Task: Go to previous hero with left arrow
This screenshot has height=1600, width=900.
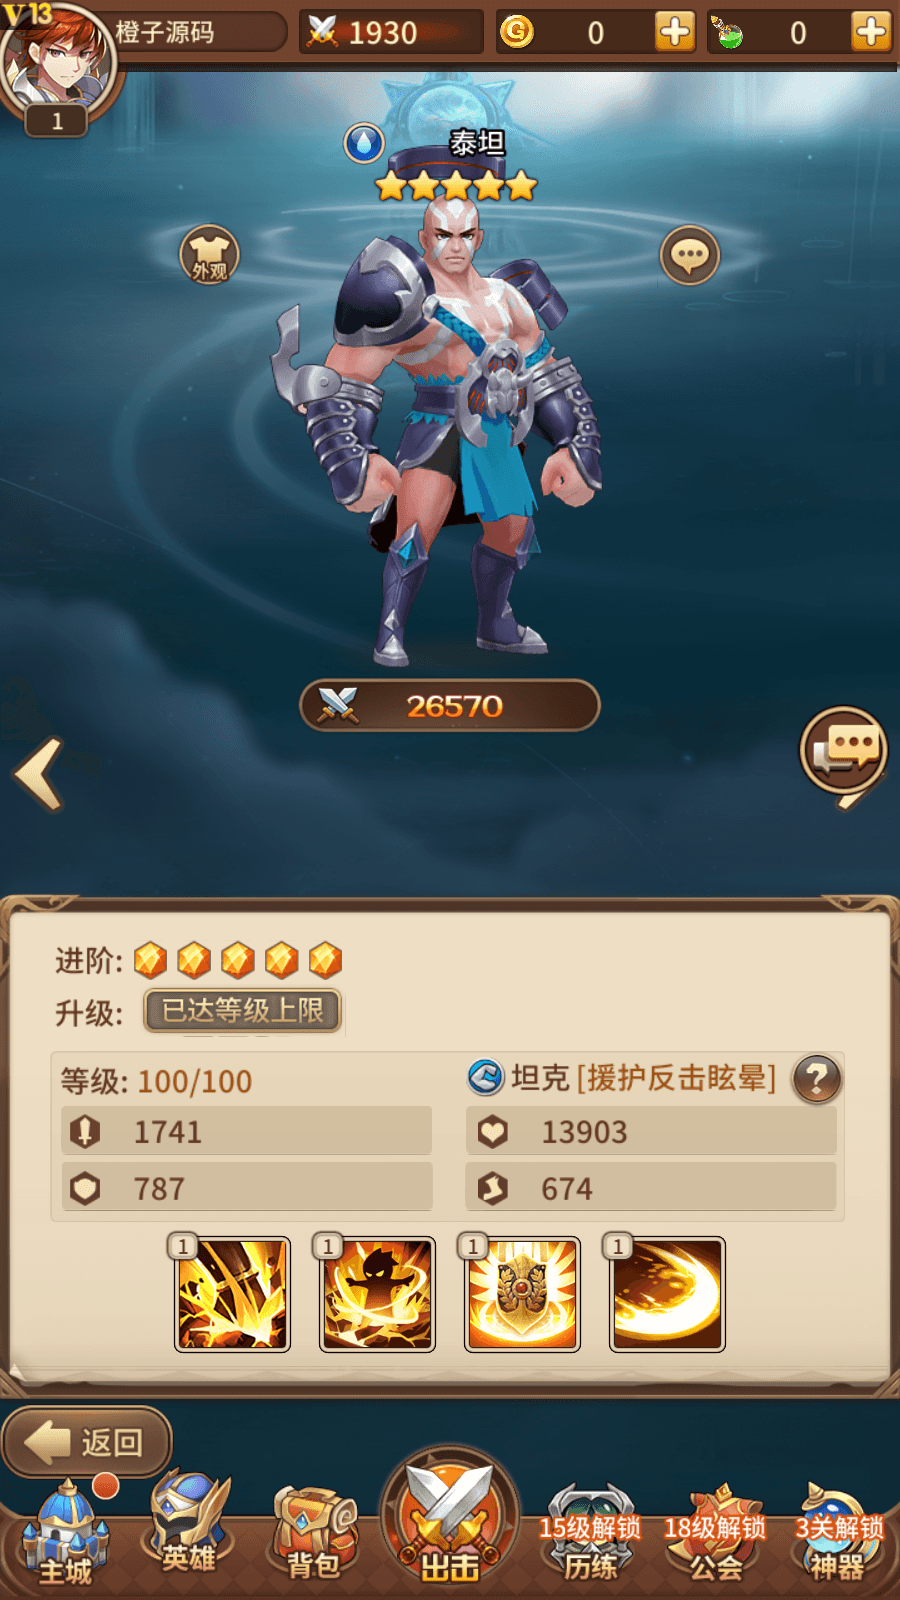Action: pyautogui.click(x=39, y=774)
